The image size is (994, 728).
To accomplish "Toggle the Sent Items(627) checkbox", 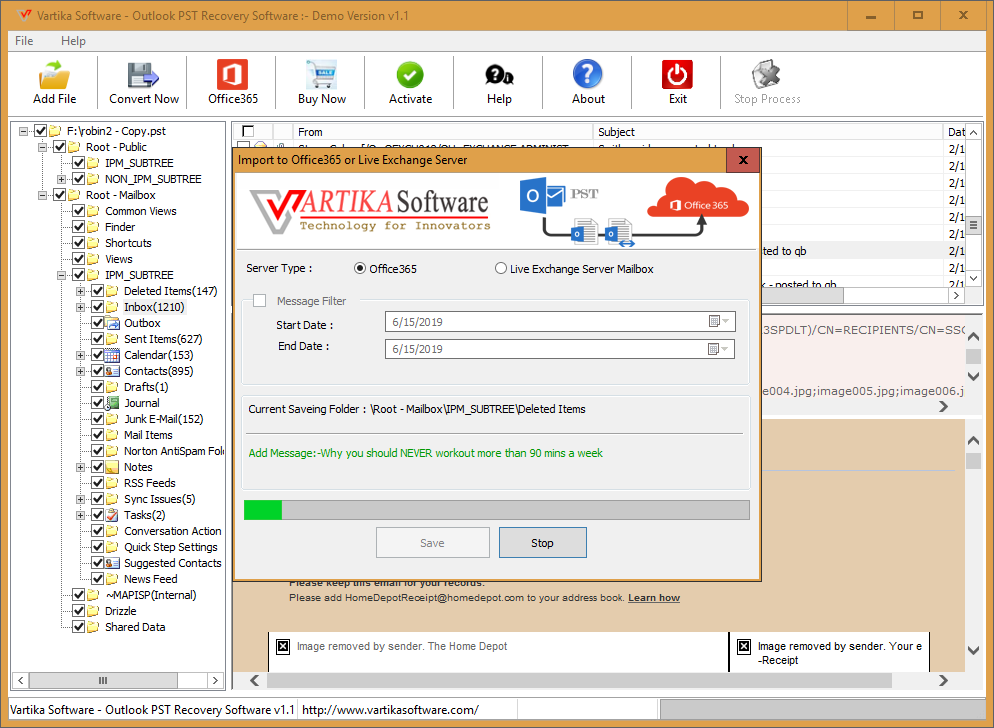I will [x=98, y=339].
